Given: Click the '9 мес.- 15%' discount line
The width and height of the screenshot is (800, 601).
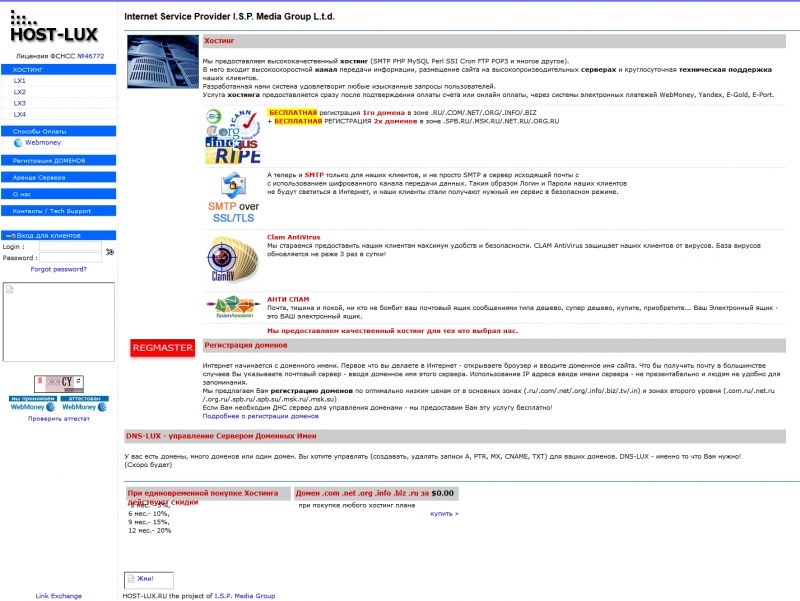Looking at the screenshot, I should [x=148, y=522].
